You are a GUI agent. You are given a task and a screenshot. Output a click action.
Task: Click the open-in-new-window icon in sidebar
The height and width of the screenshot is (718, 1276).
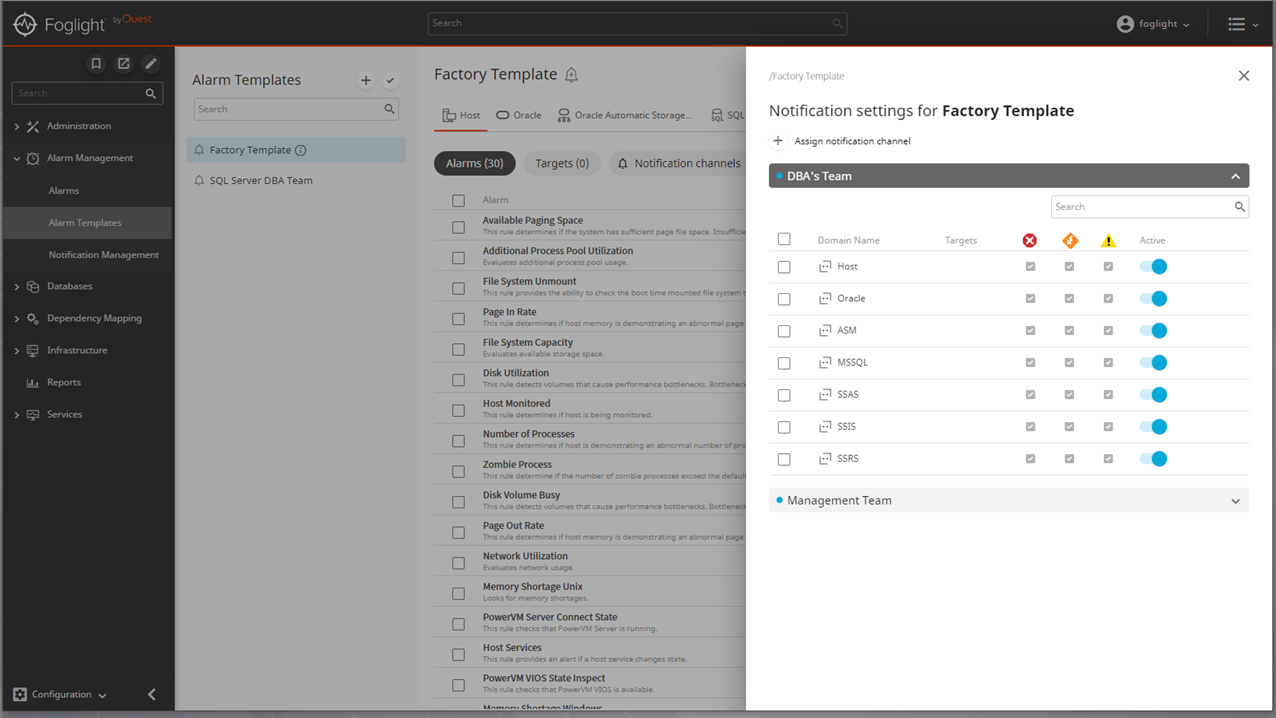123,64
